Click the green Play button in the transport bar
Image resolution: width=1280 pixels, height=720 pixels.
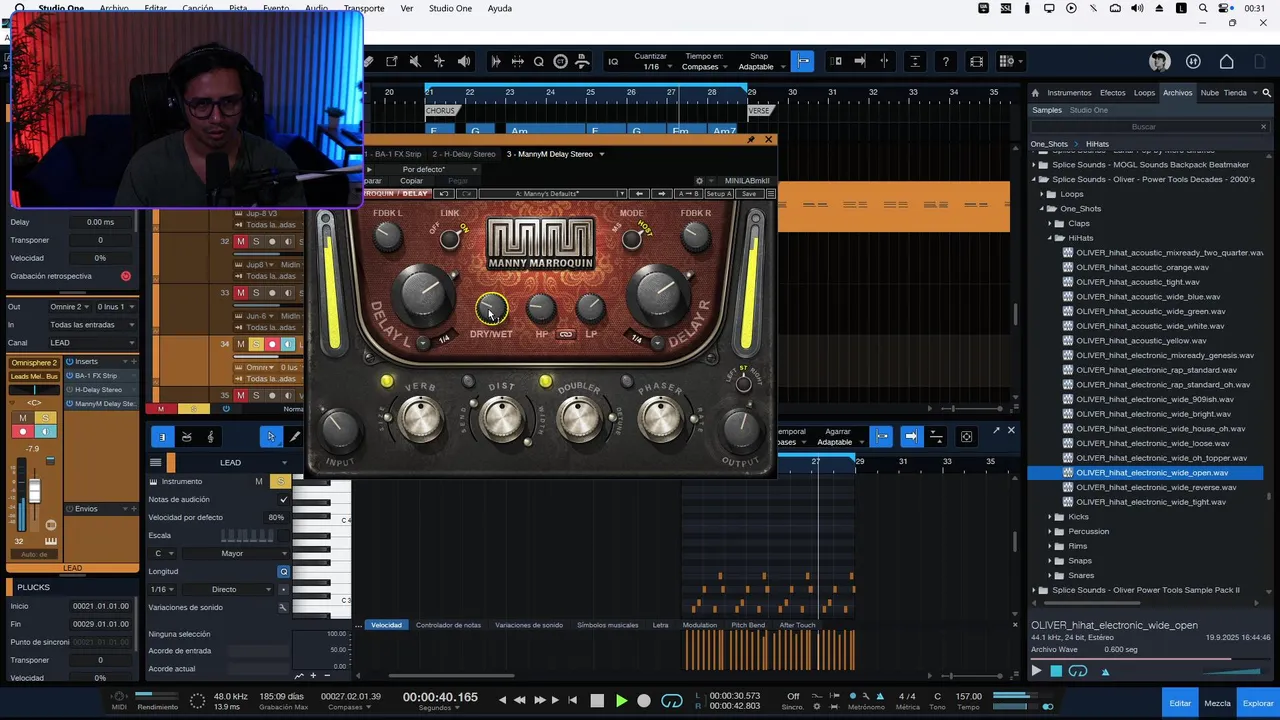(x=621, y=701)
